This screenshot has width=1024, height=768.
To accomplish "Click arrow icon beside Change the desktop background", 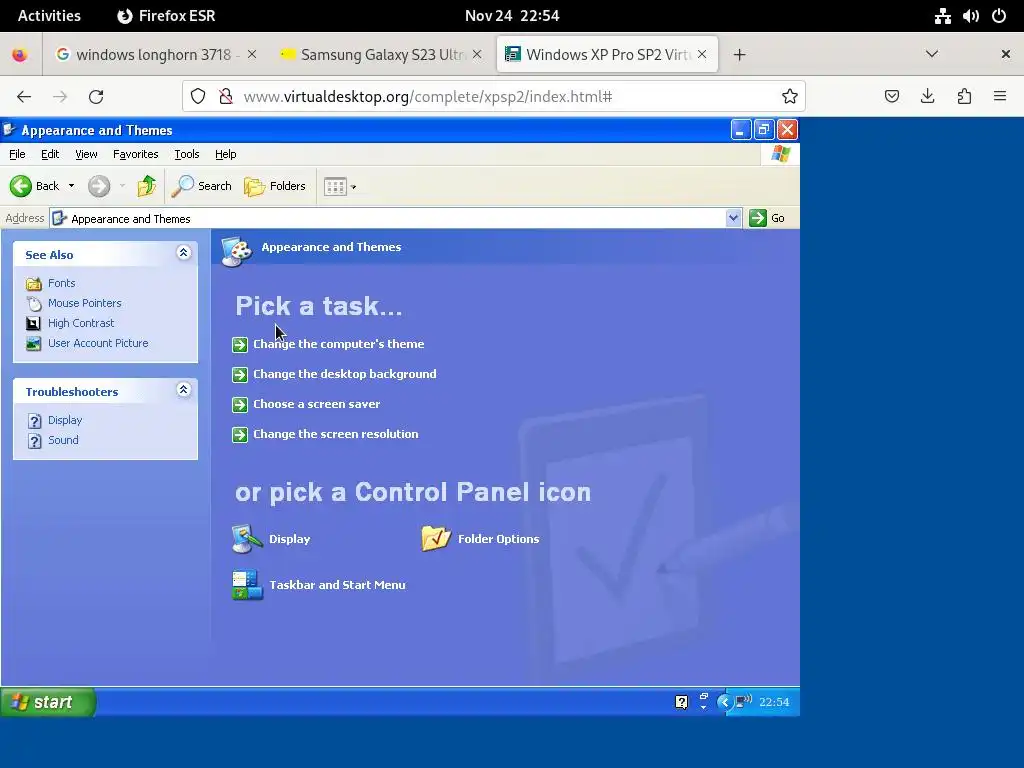I will pyautogui.click(x=240, y=374).
